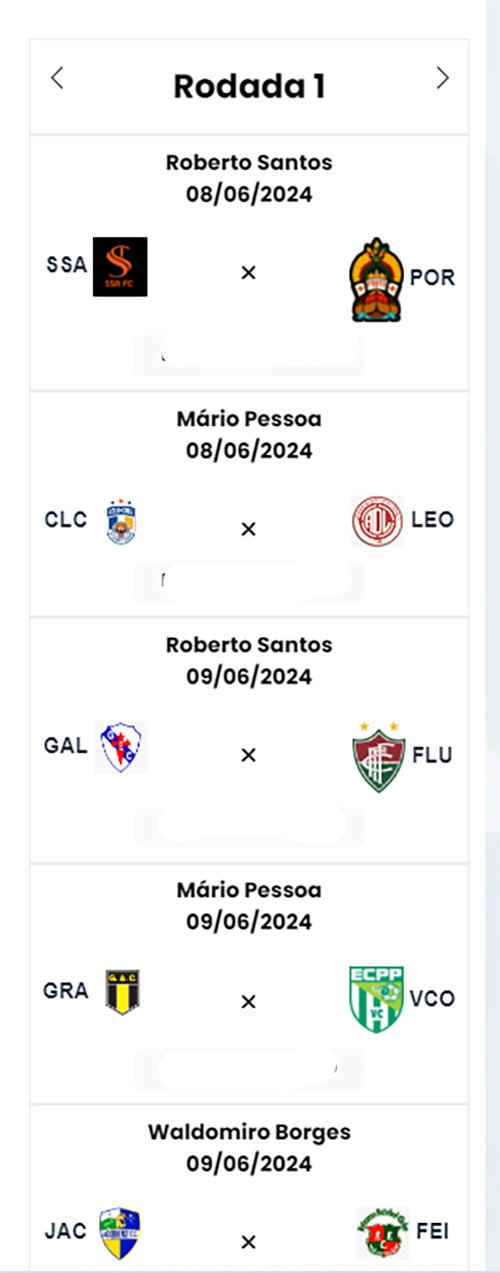Click the Waldomiro Borges venue name

(x=249, y=1132)
